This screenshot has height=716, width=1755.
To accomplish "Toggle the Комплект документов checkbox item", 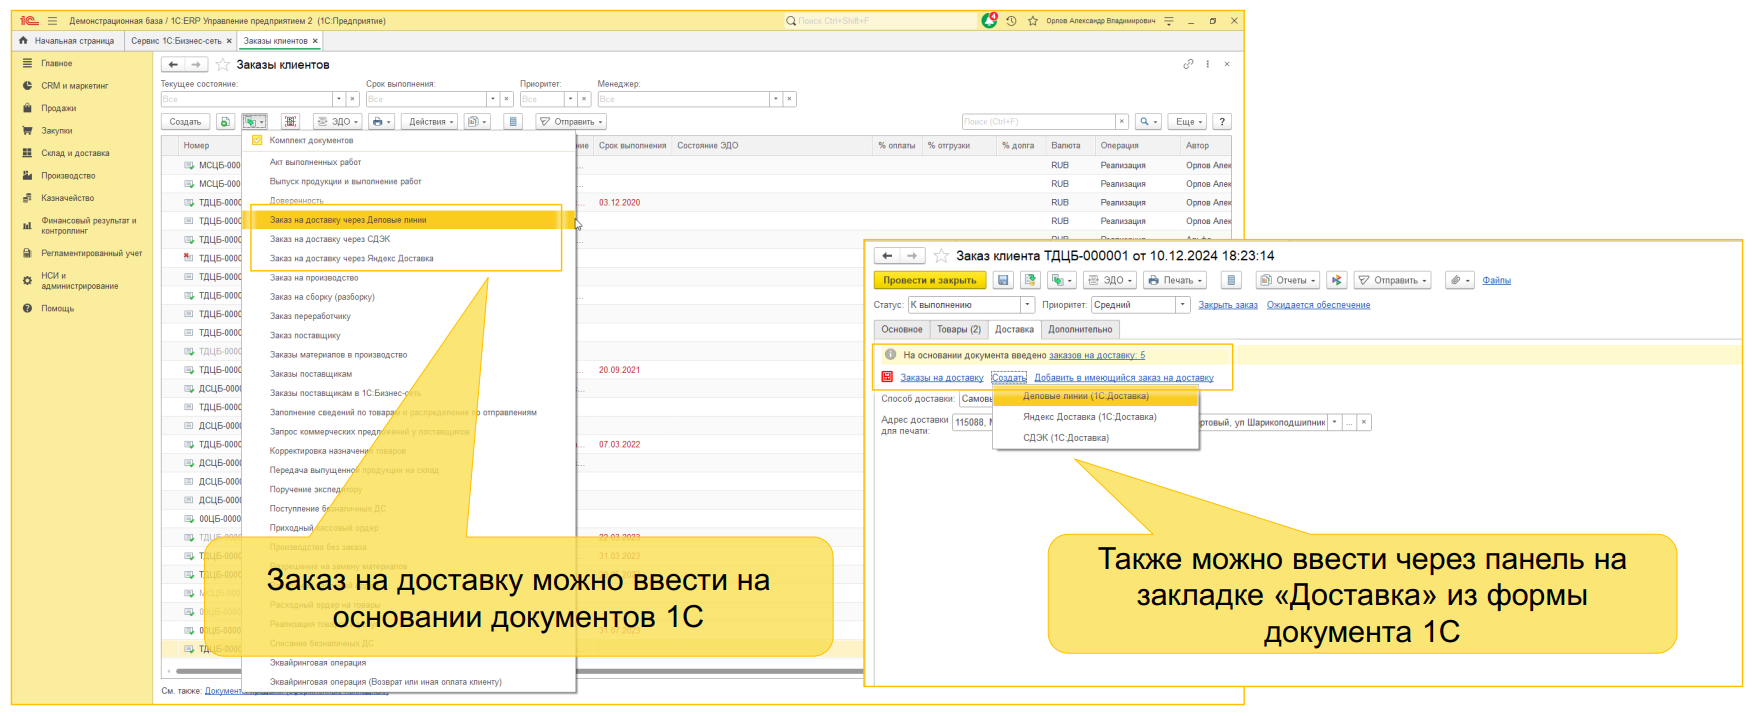I will coord(257,141).
